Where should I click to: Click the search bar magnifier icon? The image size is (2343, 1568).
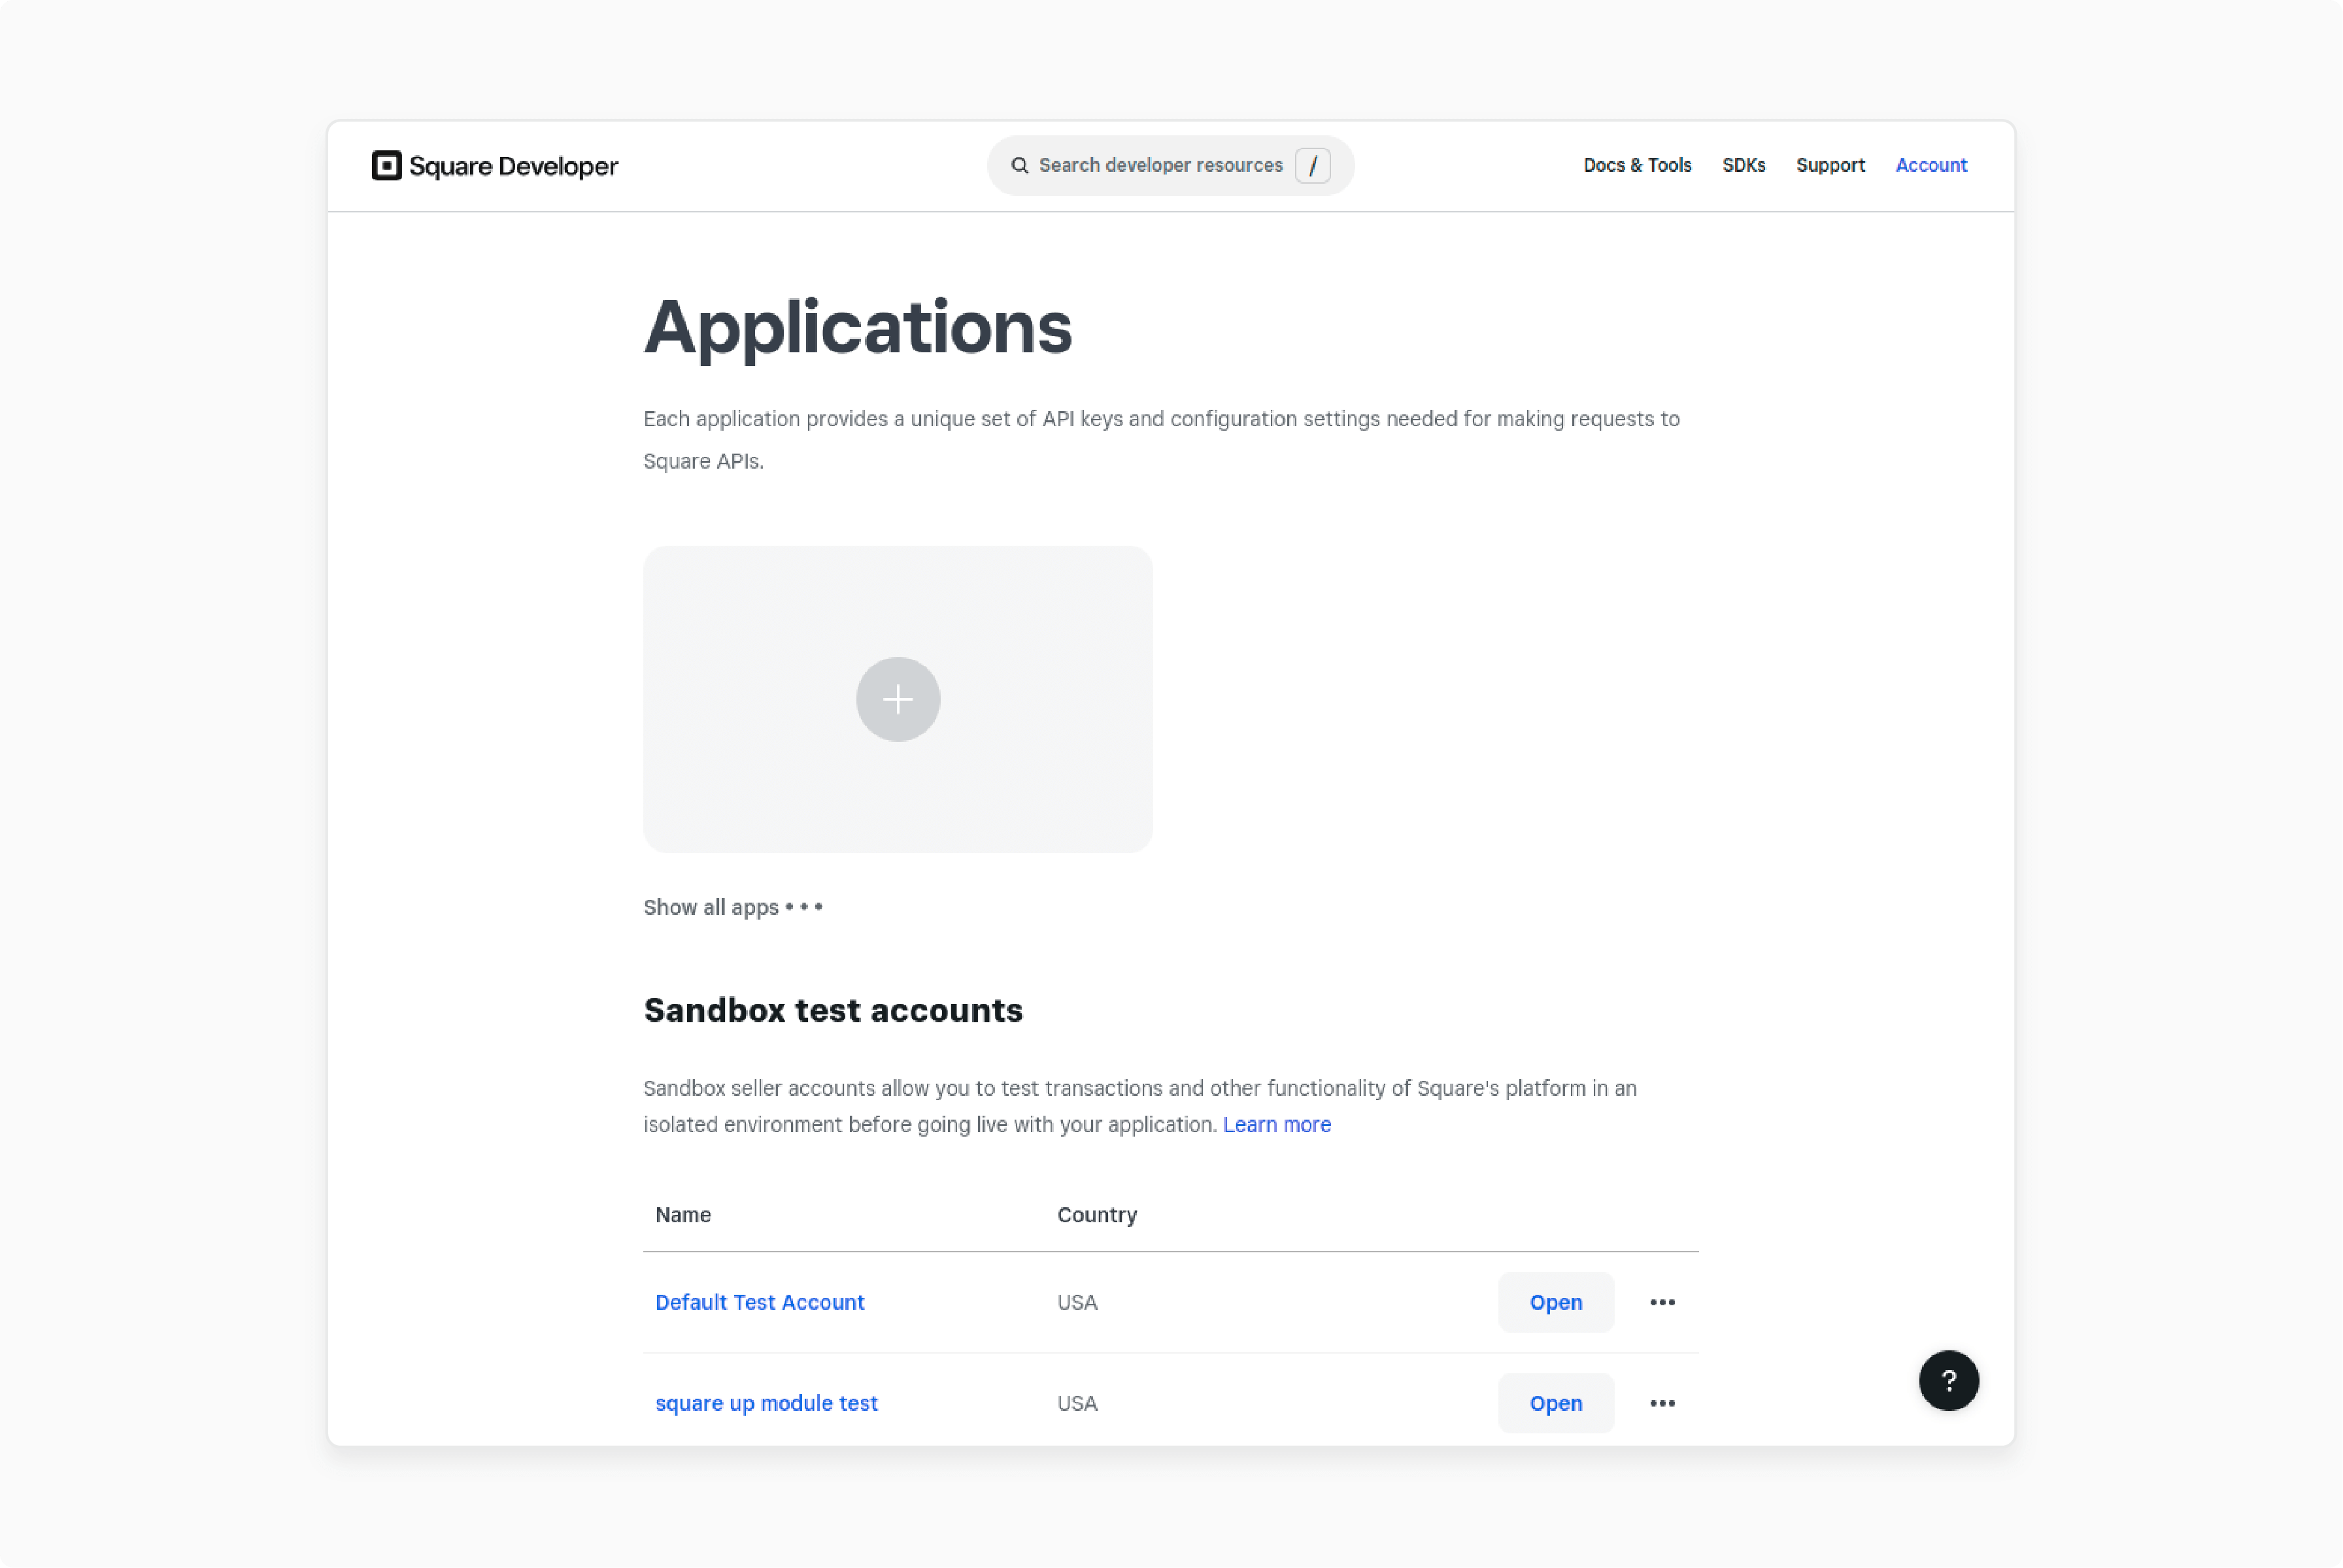tap(1020, 165)
